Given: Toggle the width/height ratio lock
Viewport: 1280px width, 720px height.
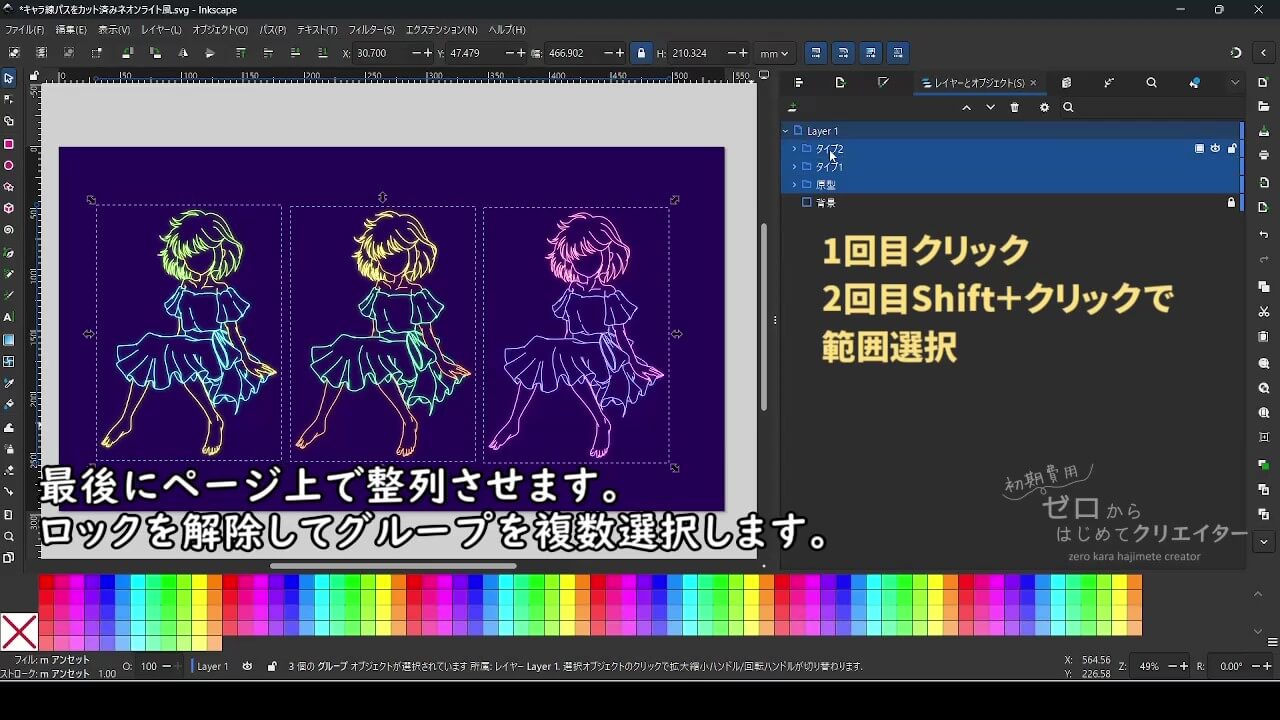Looking at the screenshot, I should pos(641,53).
